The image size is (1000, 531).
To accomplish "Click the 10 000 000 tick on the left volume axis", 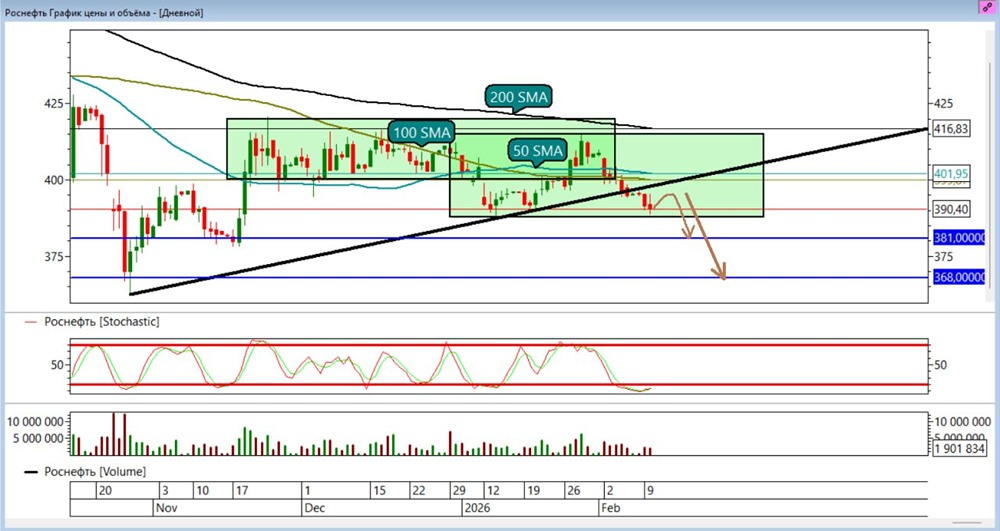I will pyautogui.click(x=35, y=421).
